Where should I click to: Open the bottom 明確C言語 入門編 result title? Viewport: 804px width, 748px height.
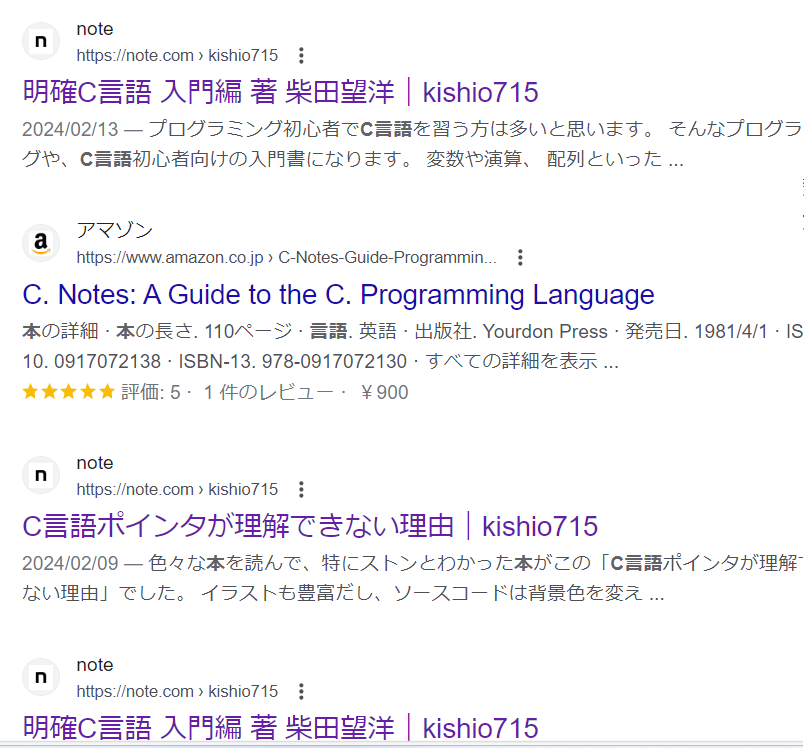point(280,727)
